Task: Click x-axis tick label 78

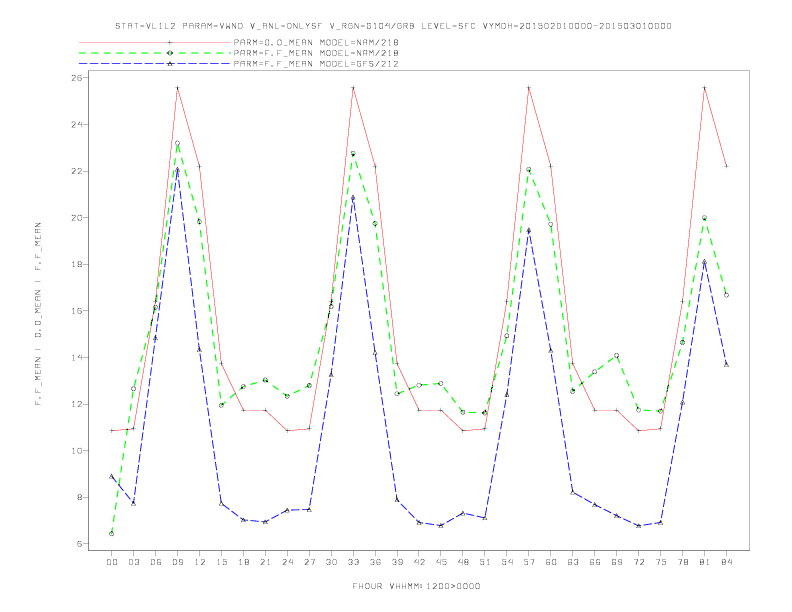Action: point(683,562)
